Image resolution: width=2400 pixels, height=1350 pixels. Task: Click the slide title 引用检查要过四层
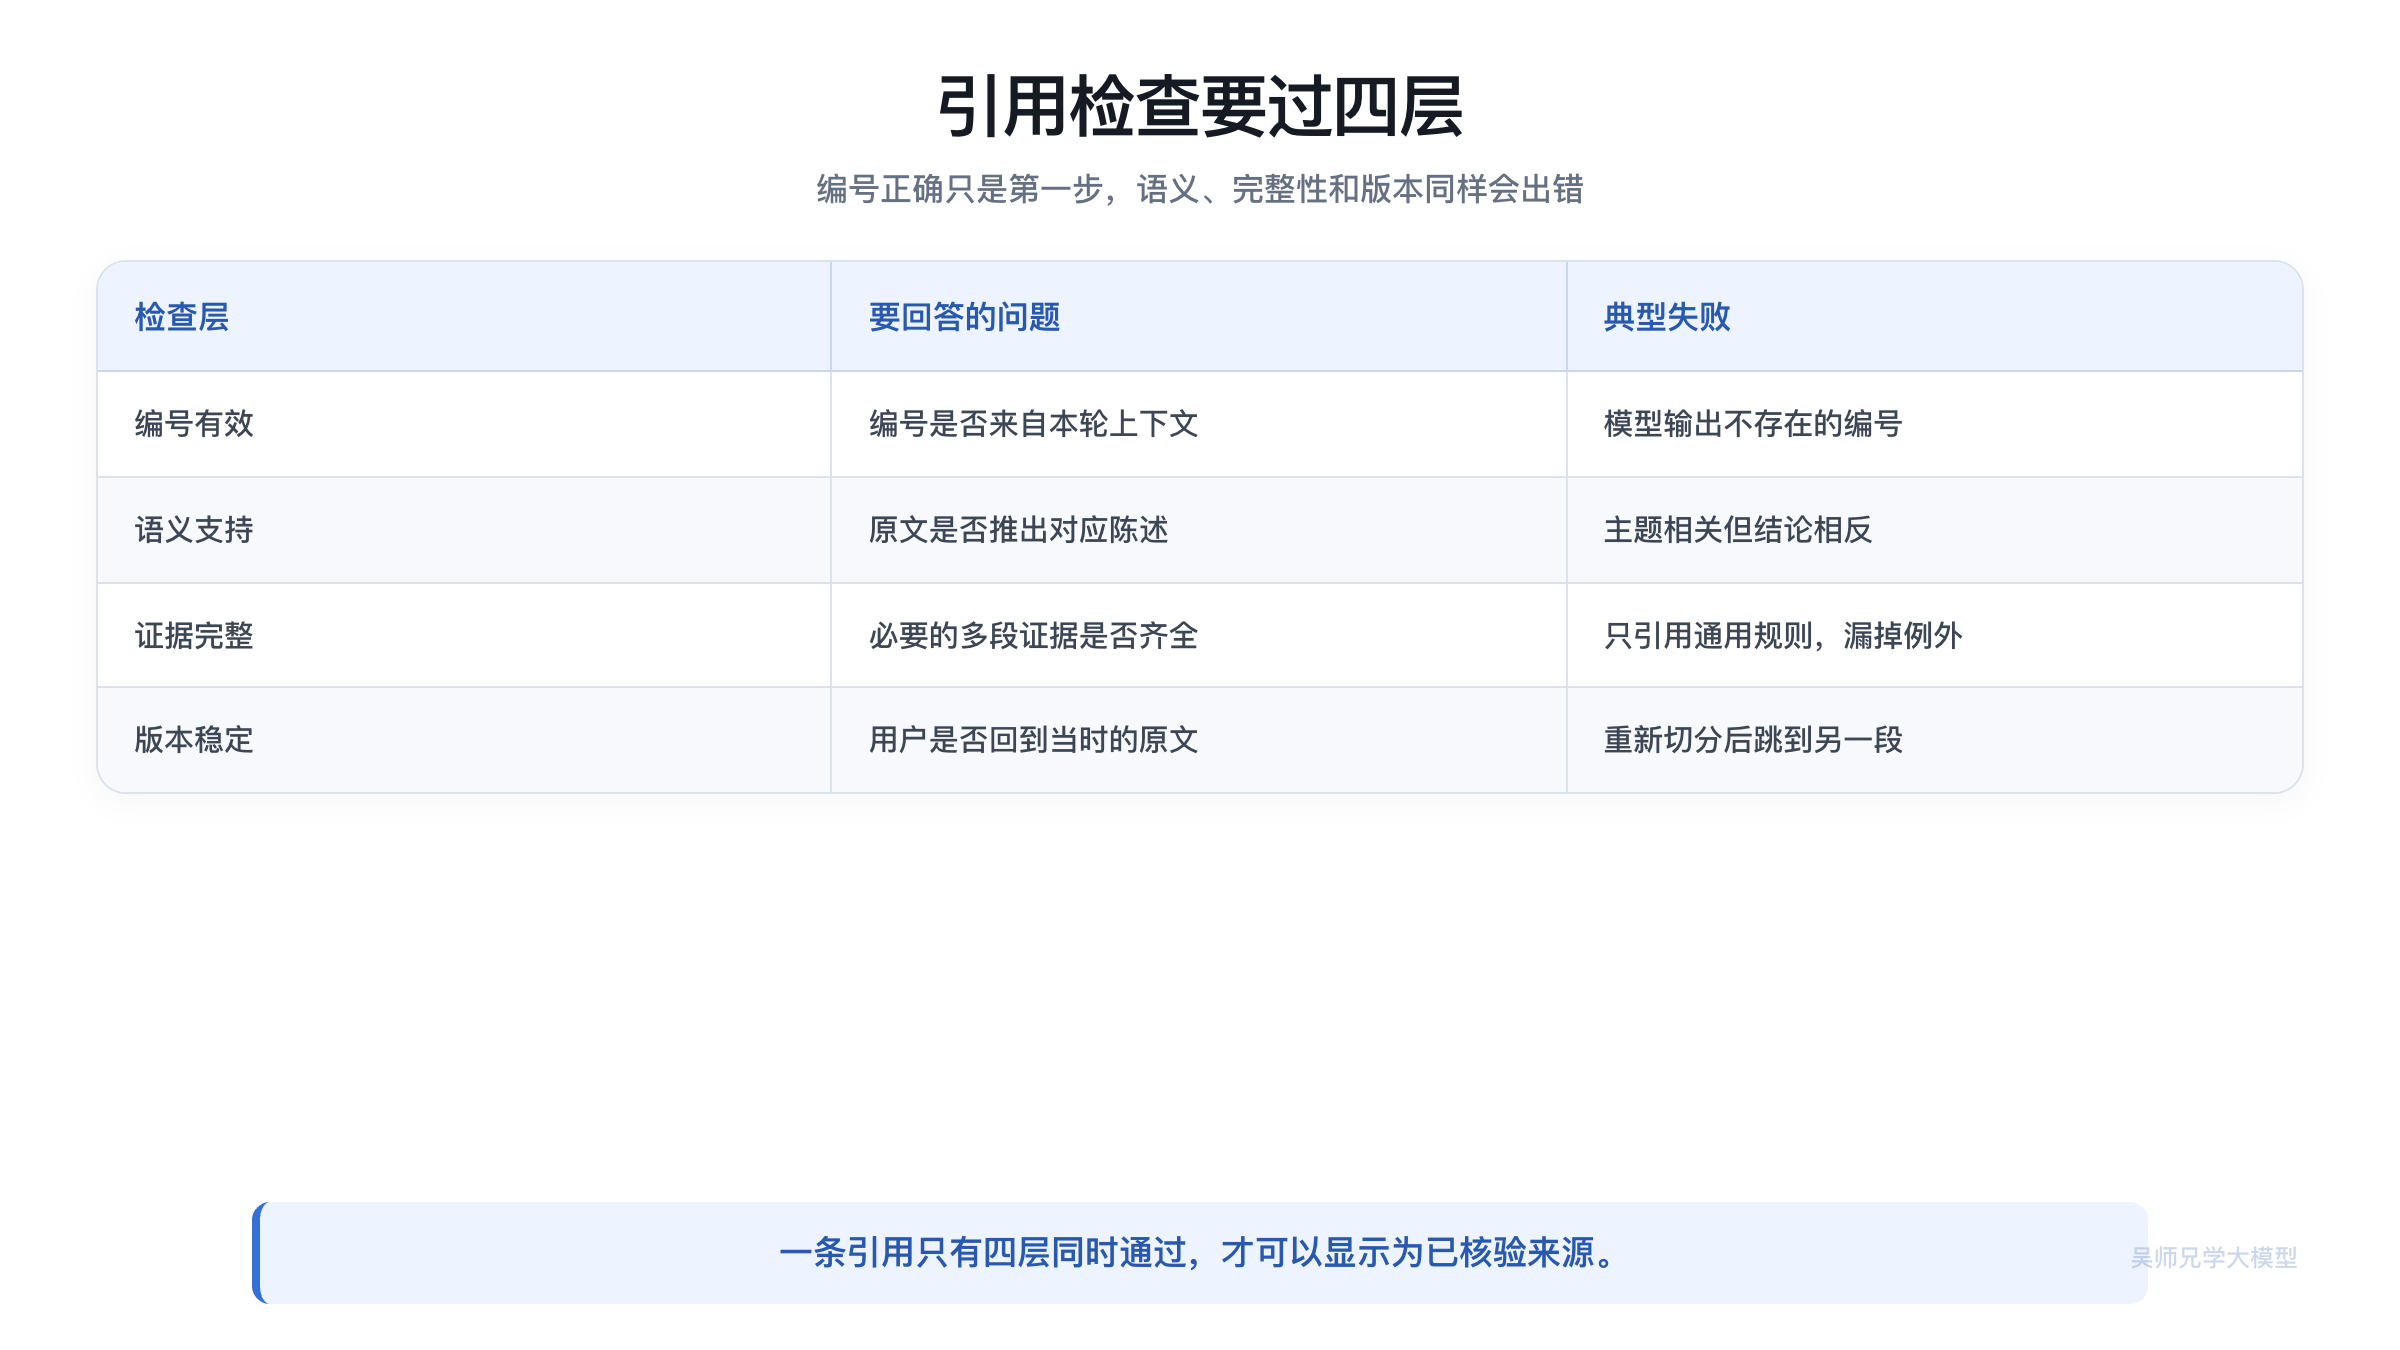click(x=1200, y=107)
